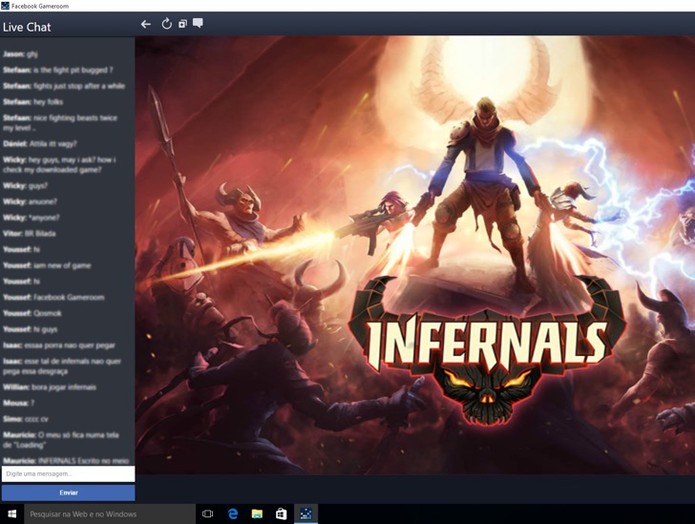Open the Windows Store taskbar icon
The width and height of the screenshot is (695, 524).
(281, 514)
